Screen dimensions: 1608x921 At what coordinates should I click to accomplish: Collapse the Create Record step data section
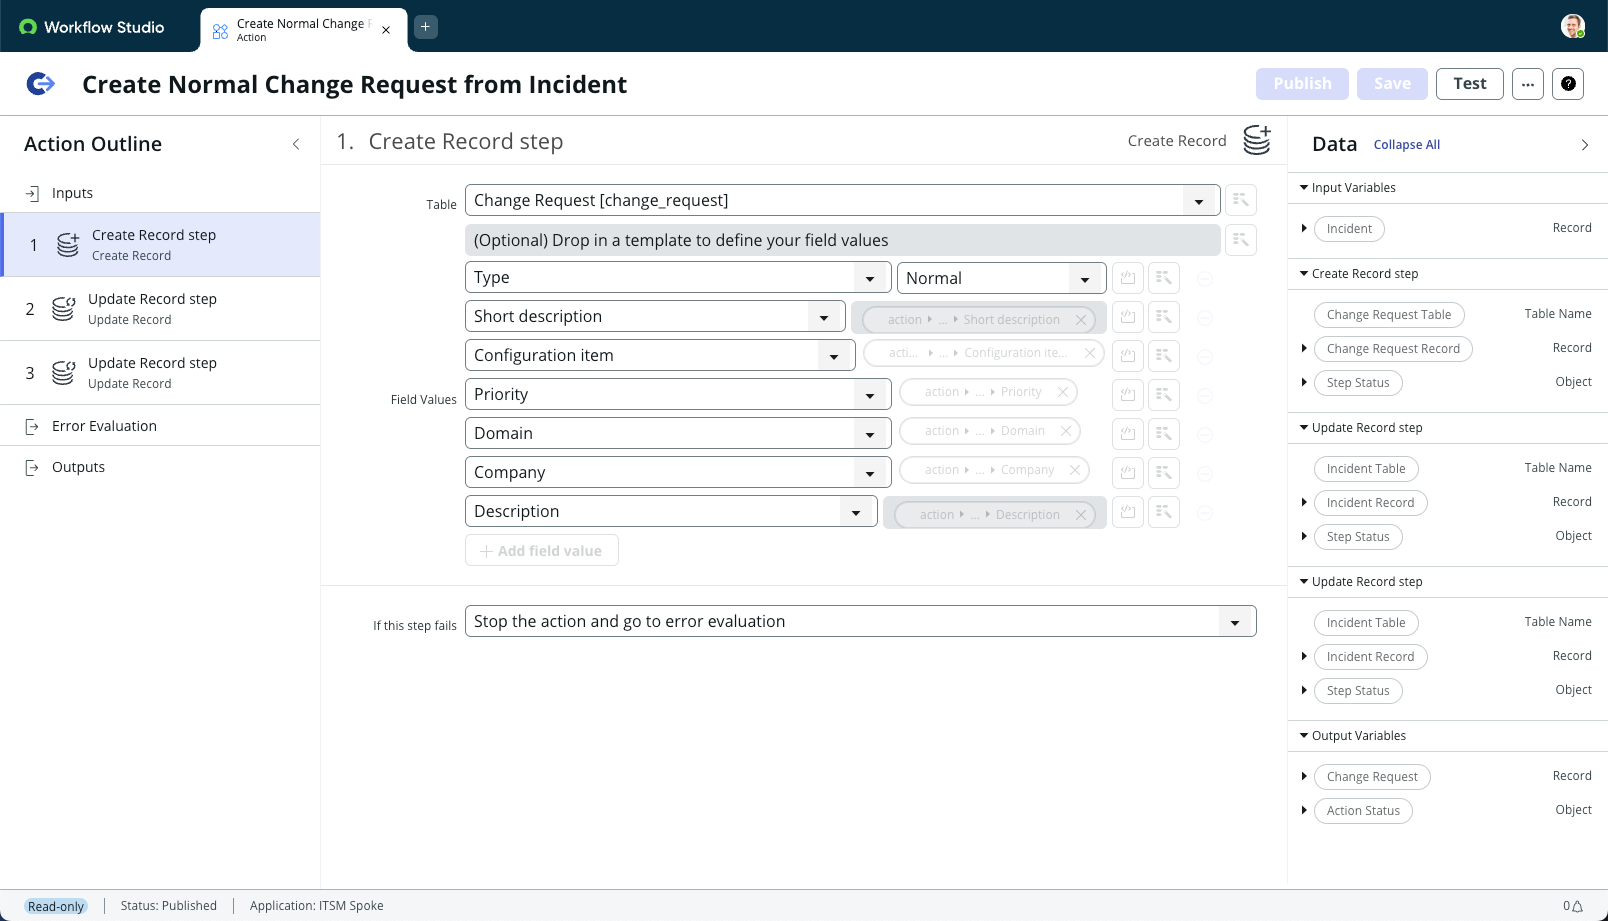pyautogui.click(x=1304, y=274)
